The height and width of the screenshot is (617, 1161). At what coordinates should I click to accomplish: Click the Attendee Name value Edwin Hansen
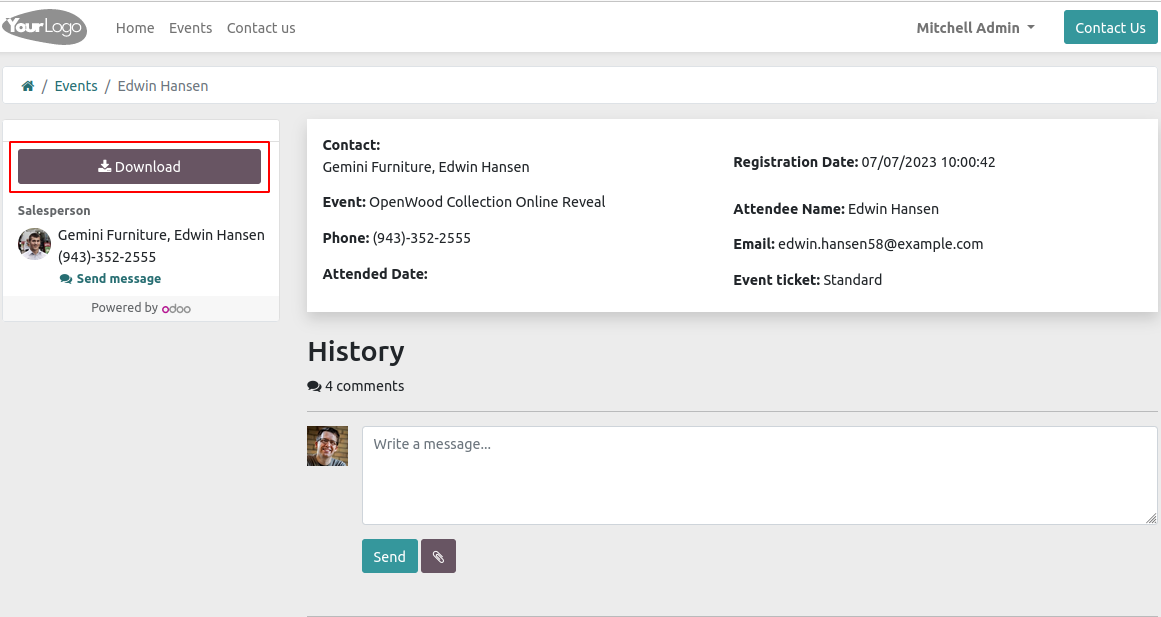pos(893,209)
